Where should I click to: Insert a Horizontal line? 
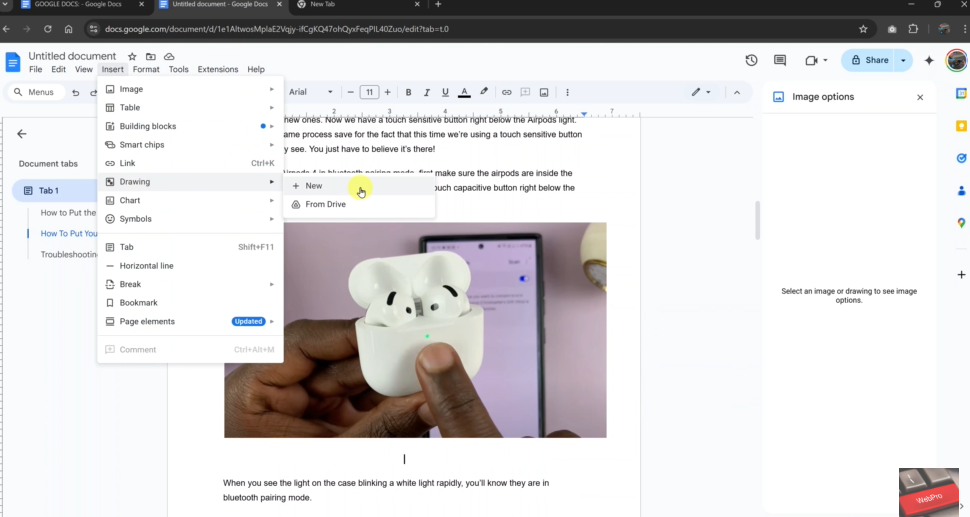pos(191,266)
